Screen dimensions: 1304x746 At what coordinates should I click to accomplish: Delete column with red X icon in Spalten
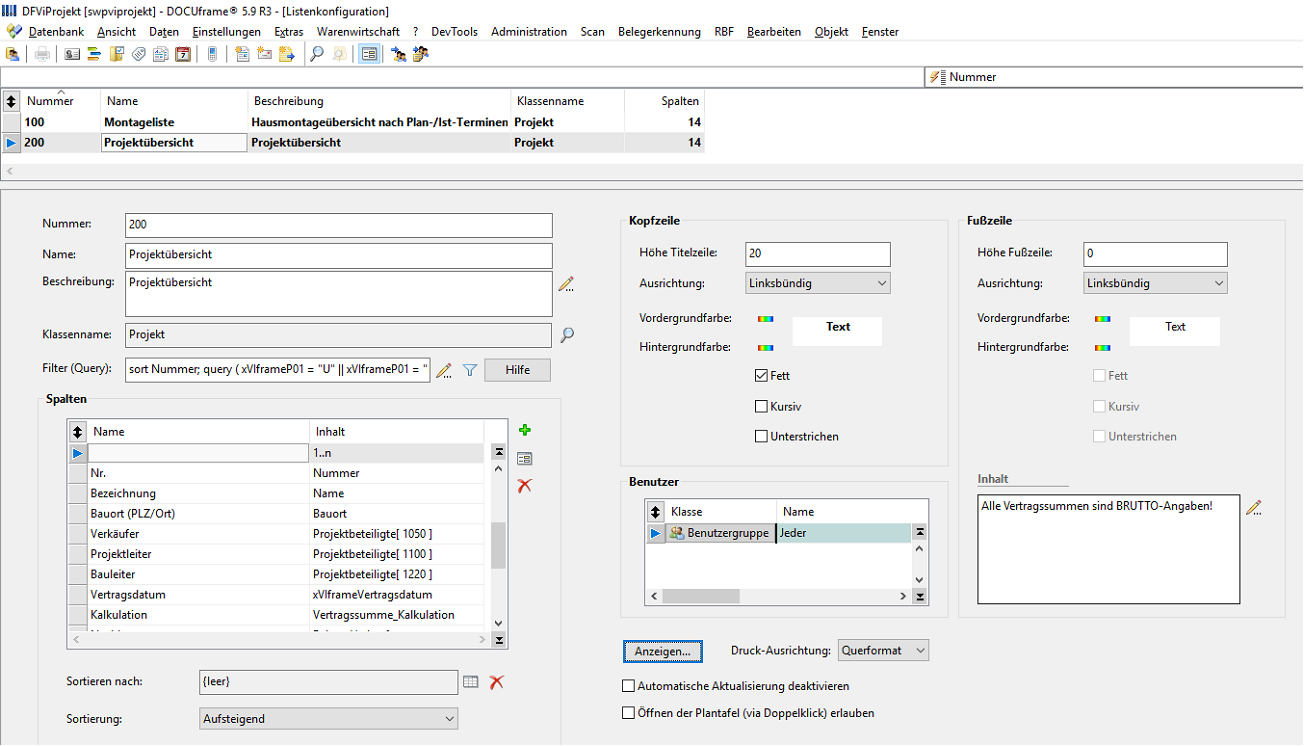(x=525, y=485)
